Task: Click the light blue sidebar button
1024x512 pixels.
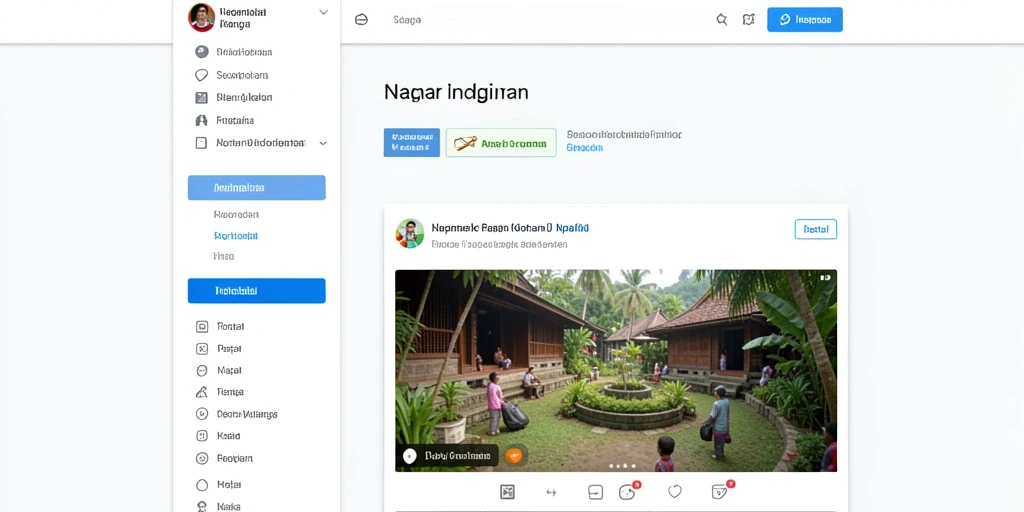Action: tap(257, 187)
